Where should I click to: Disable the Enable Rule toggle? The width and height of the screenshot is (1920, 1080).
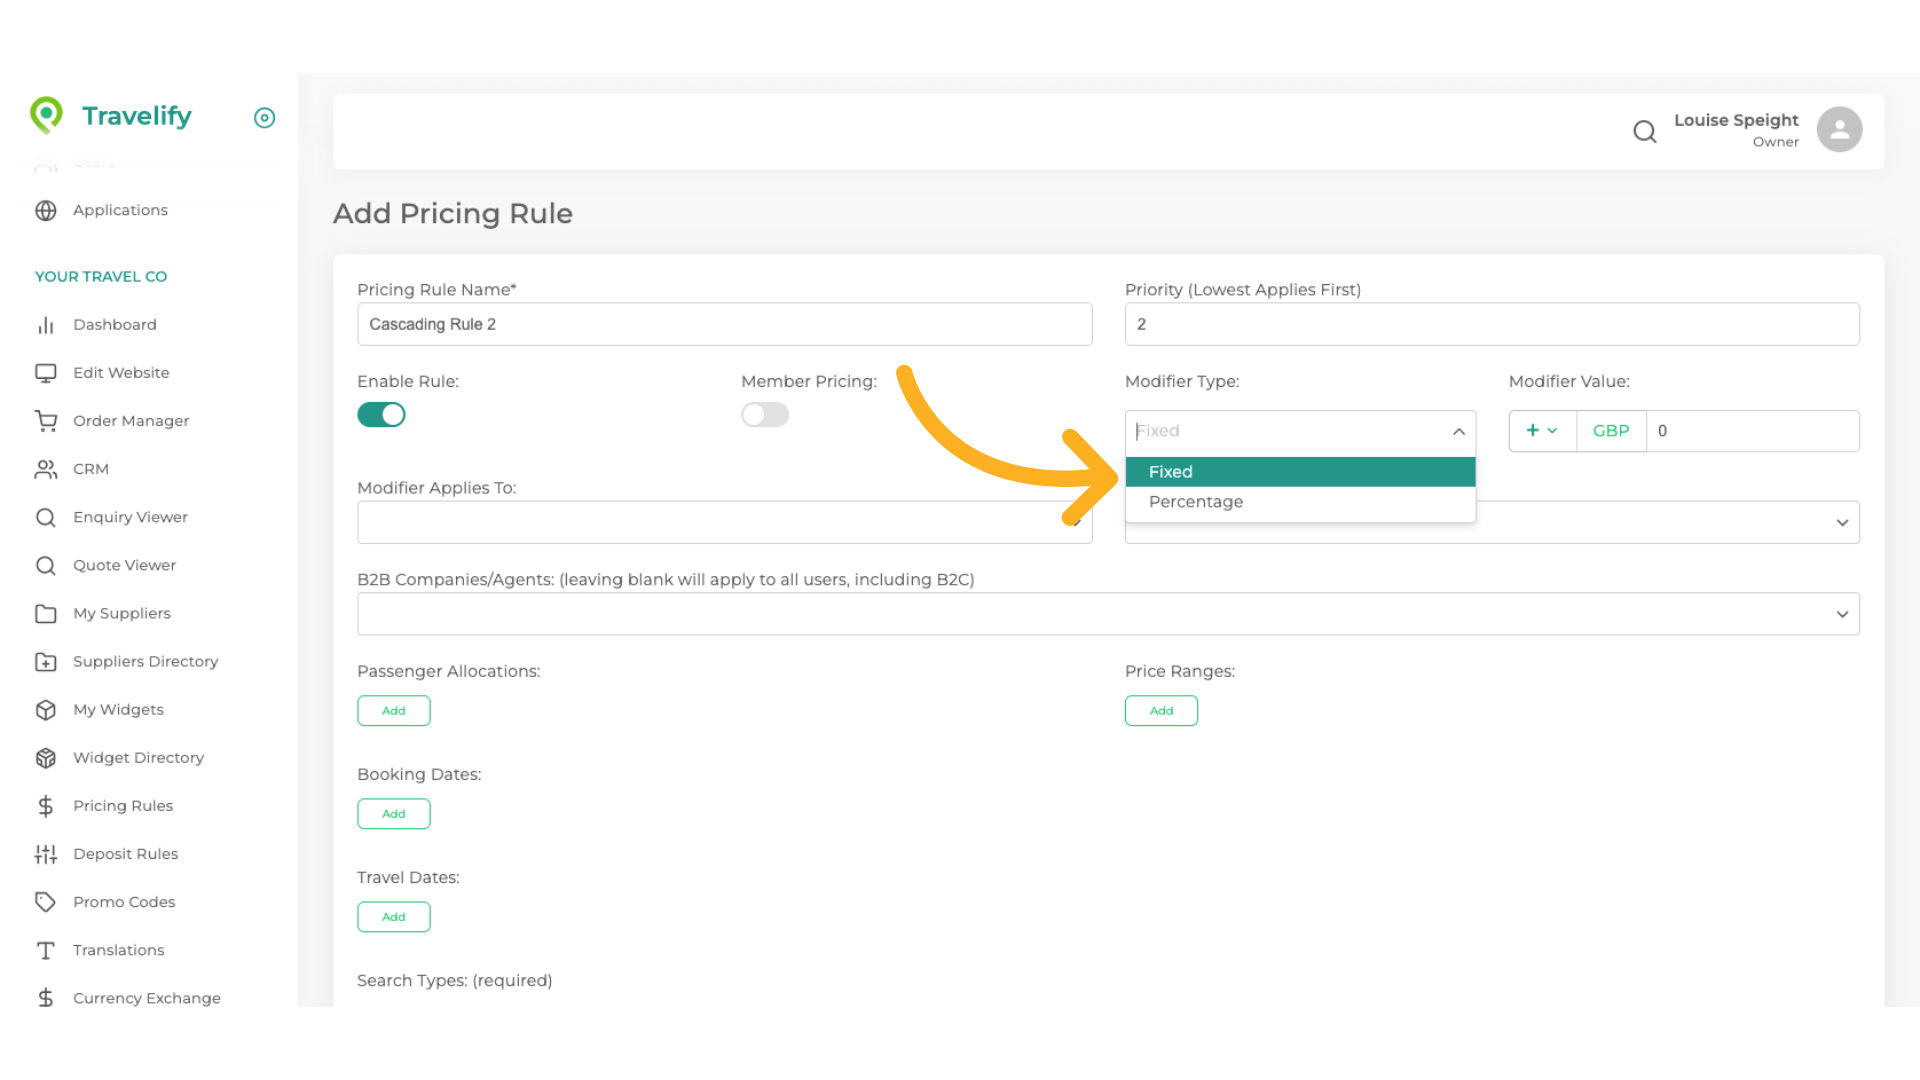pos(381,415)
